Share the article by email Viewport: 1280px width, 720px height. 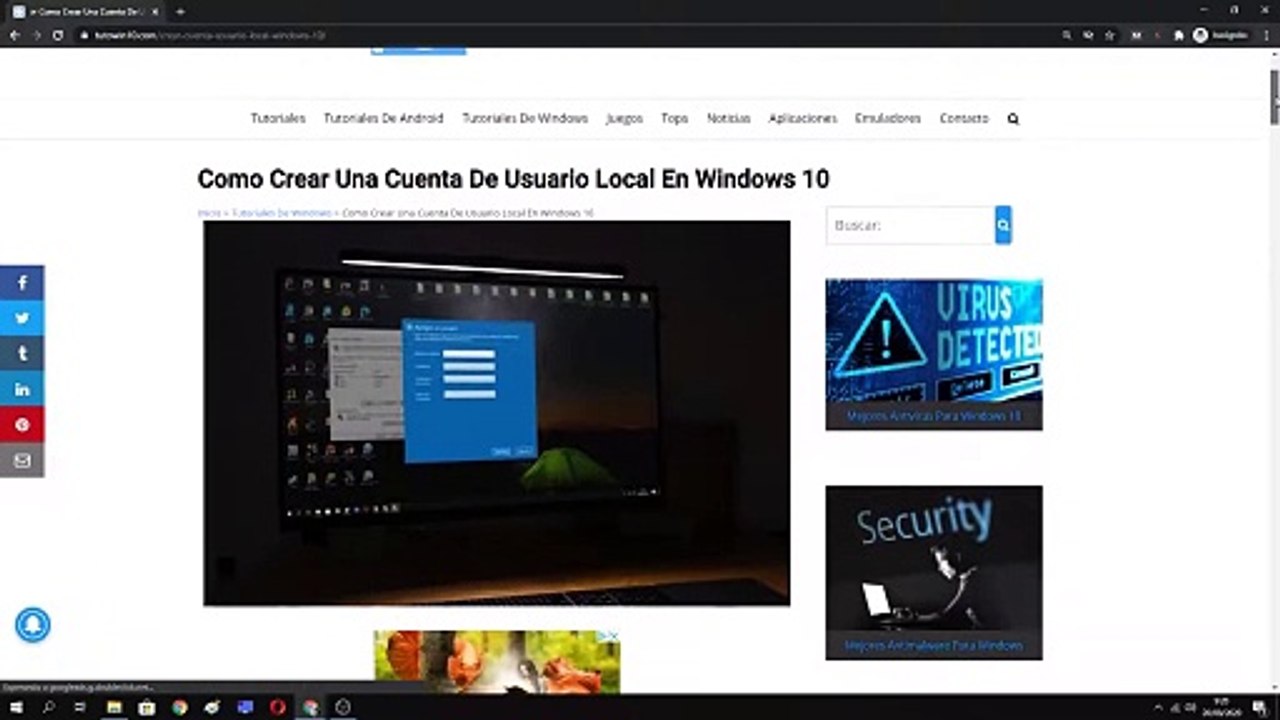[22, 460]
